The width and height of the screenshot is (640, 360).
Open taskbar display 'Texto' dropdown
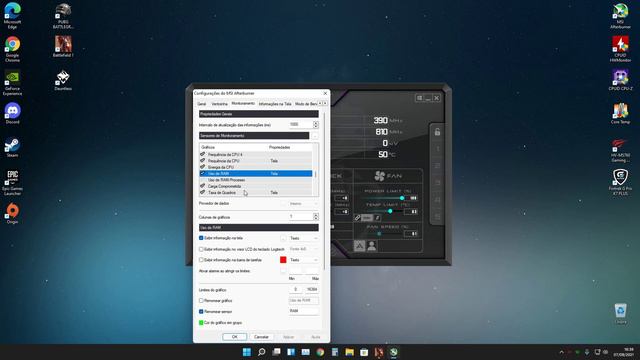304,260
